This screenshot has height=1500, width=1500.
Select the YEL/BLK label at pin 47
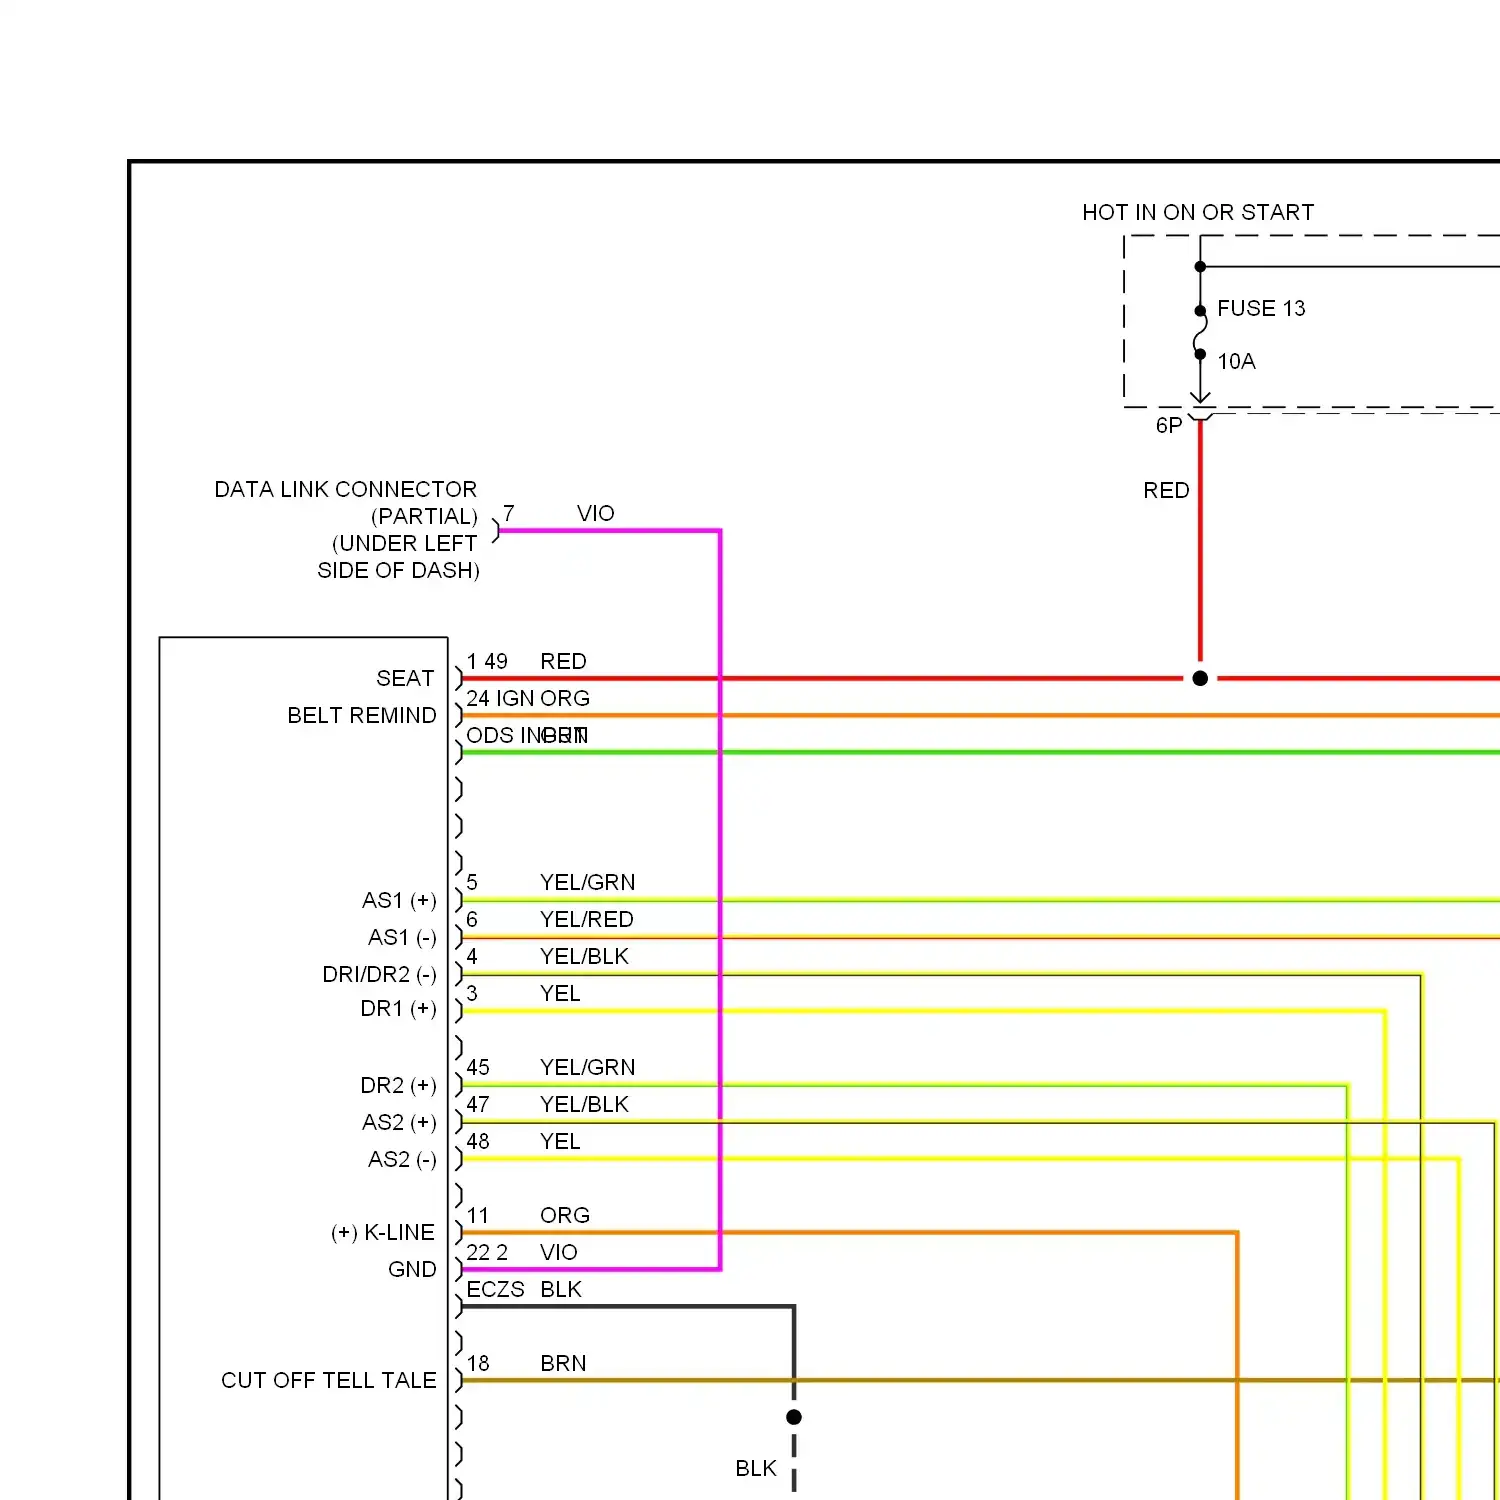584,1104
